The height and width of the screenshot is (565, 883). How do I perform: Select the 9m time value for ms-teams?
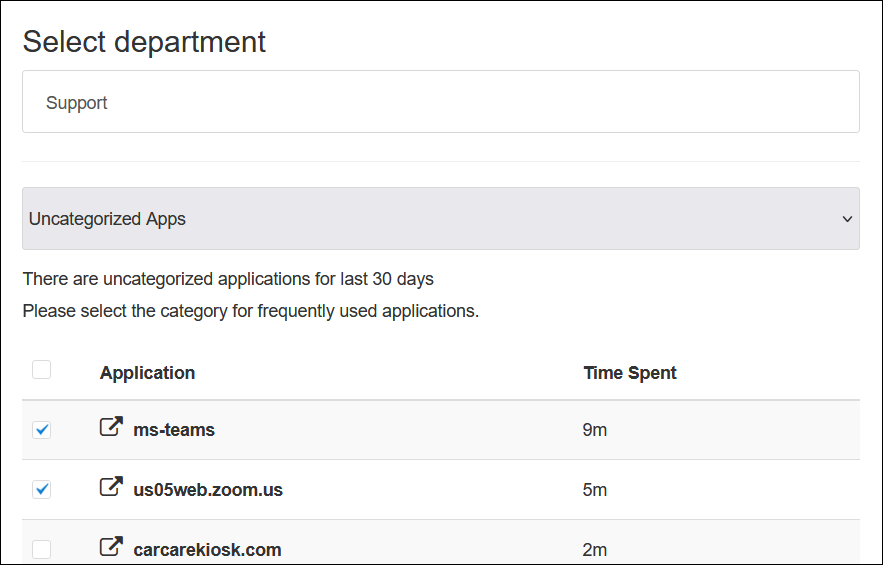[595, 431]
